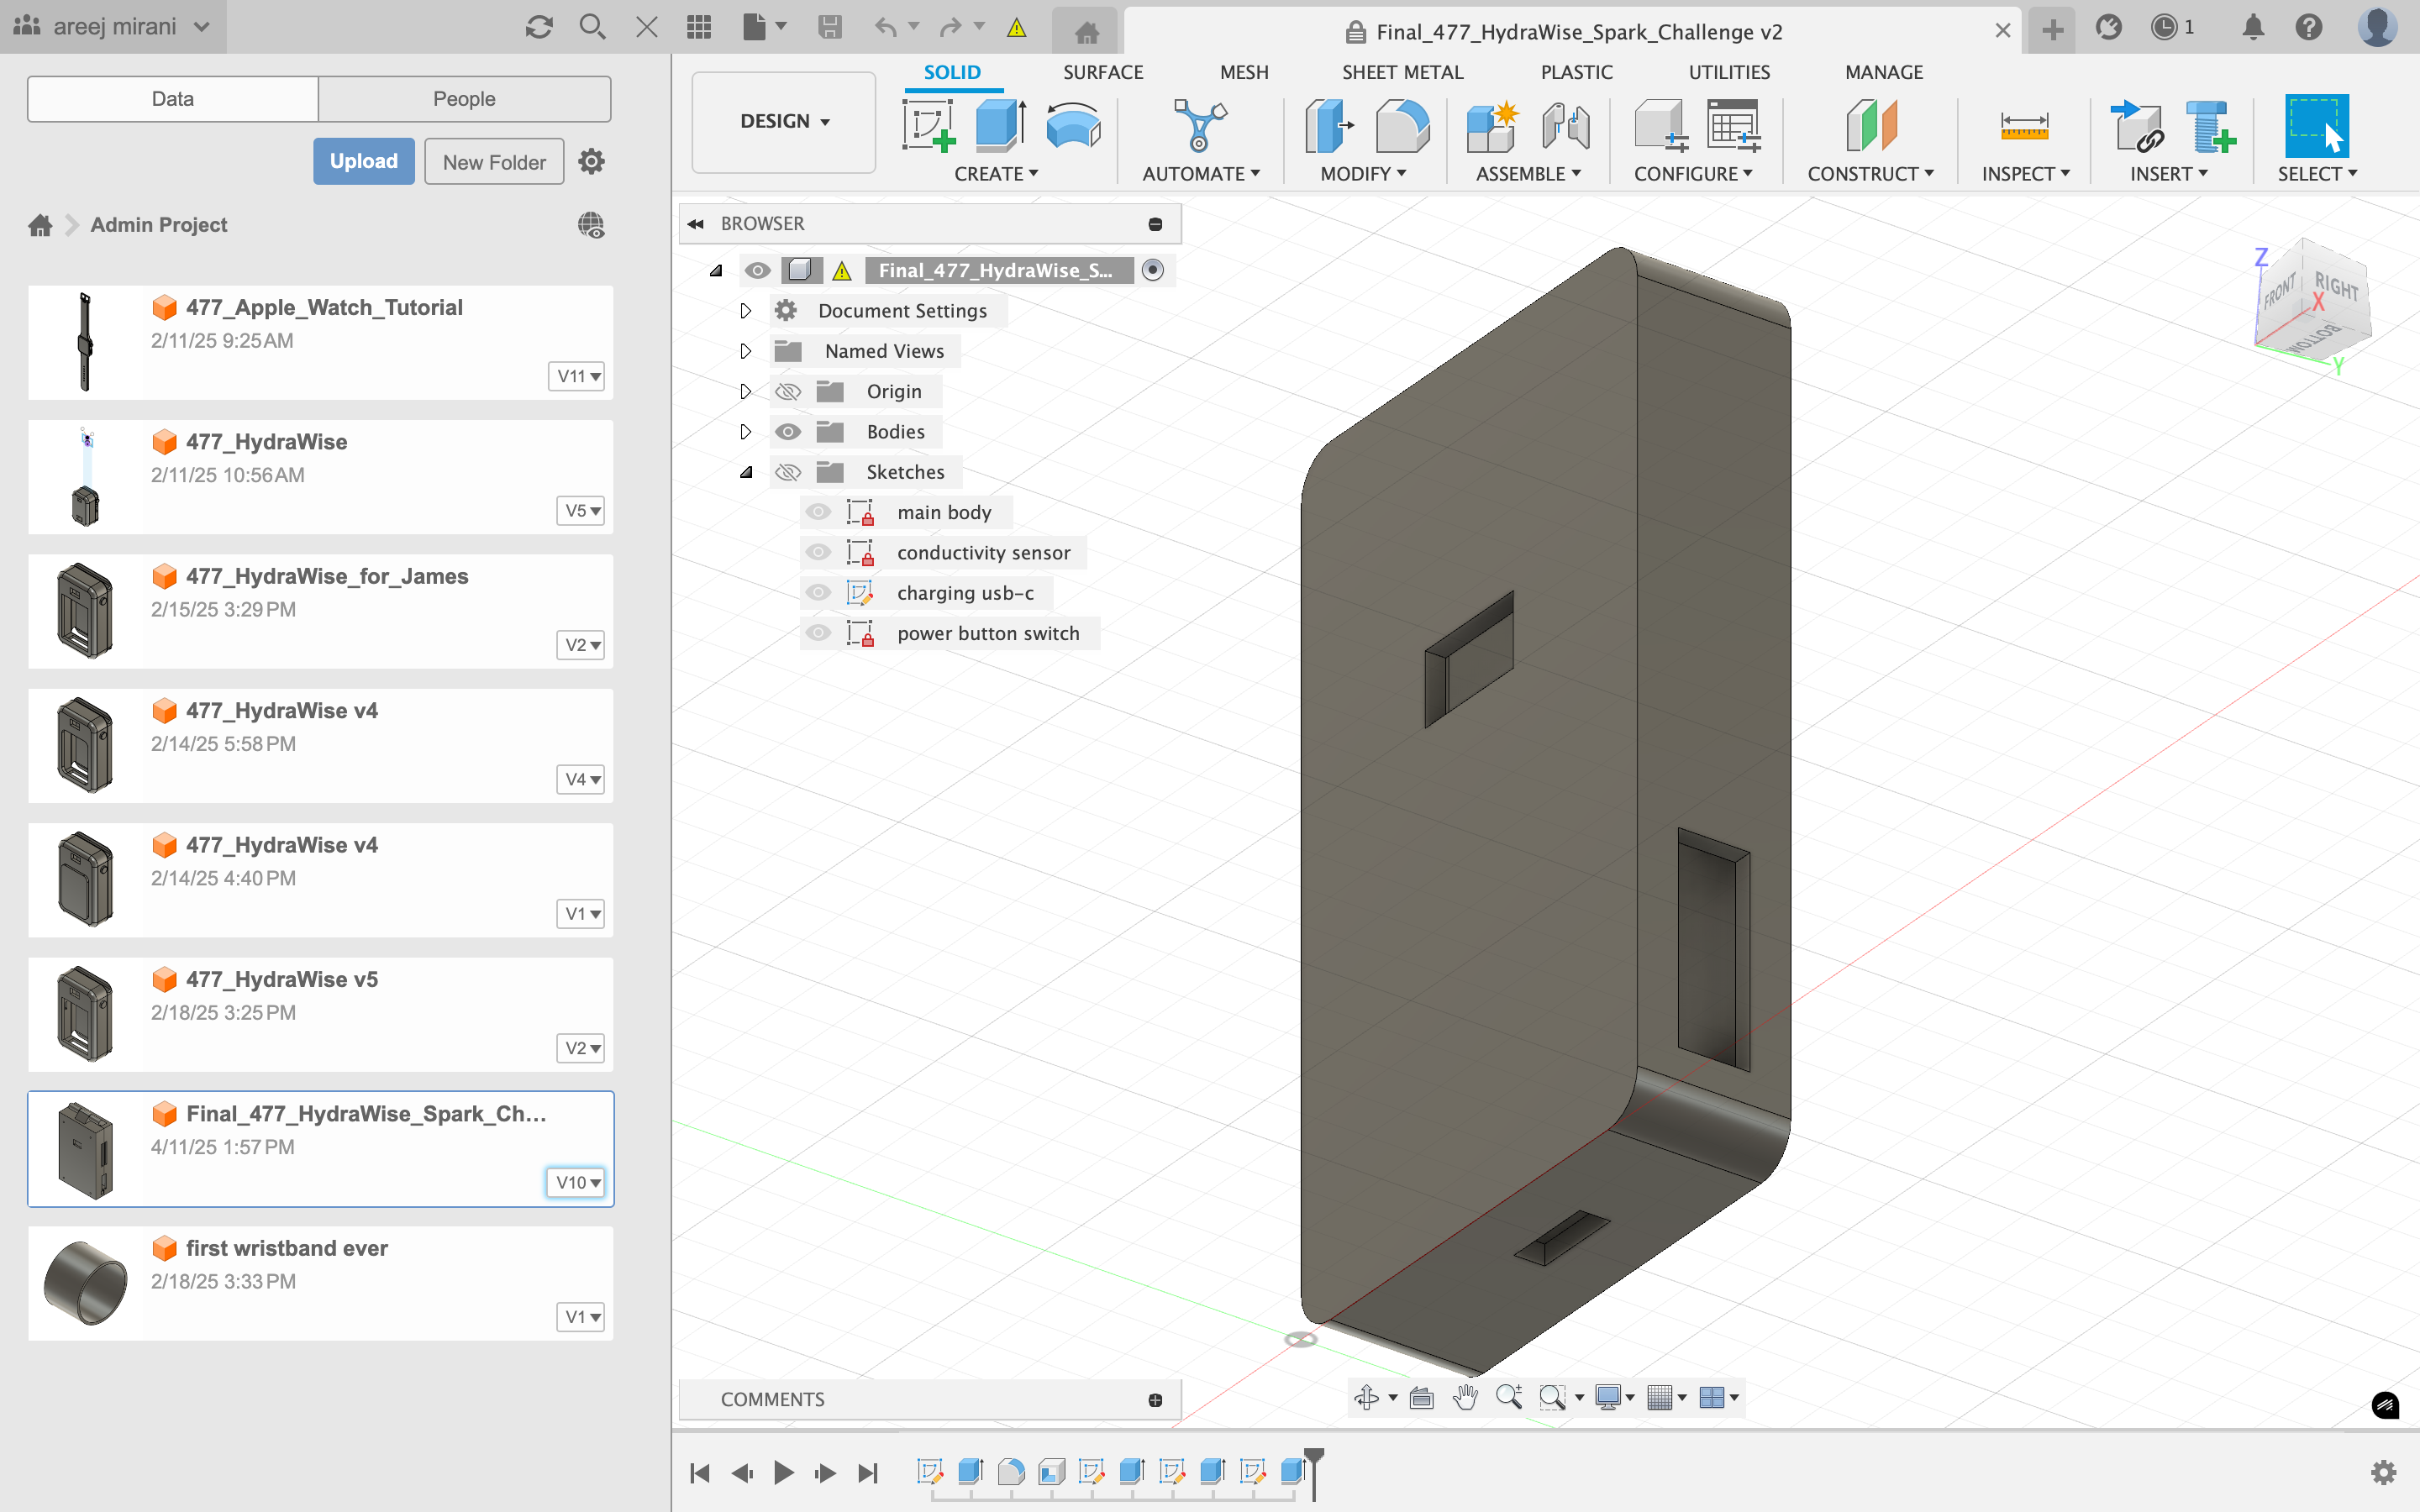Open the People tab
Viewport: 2420px width, 1512px height.
pos(464,99)
